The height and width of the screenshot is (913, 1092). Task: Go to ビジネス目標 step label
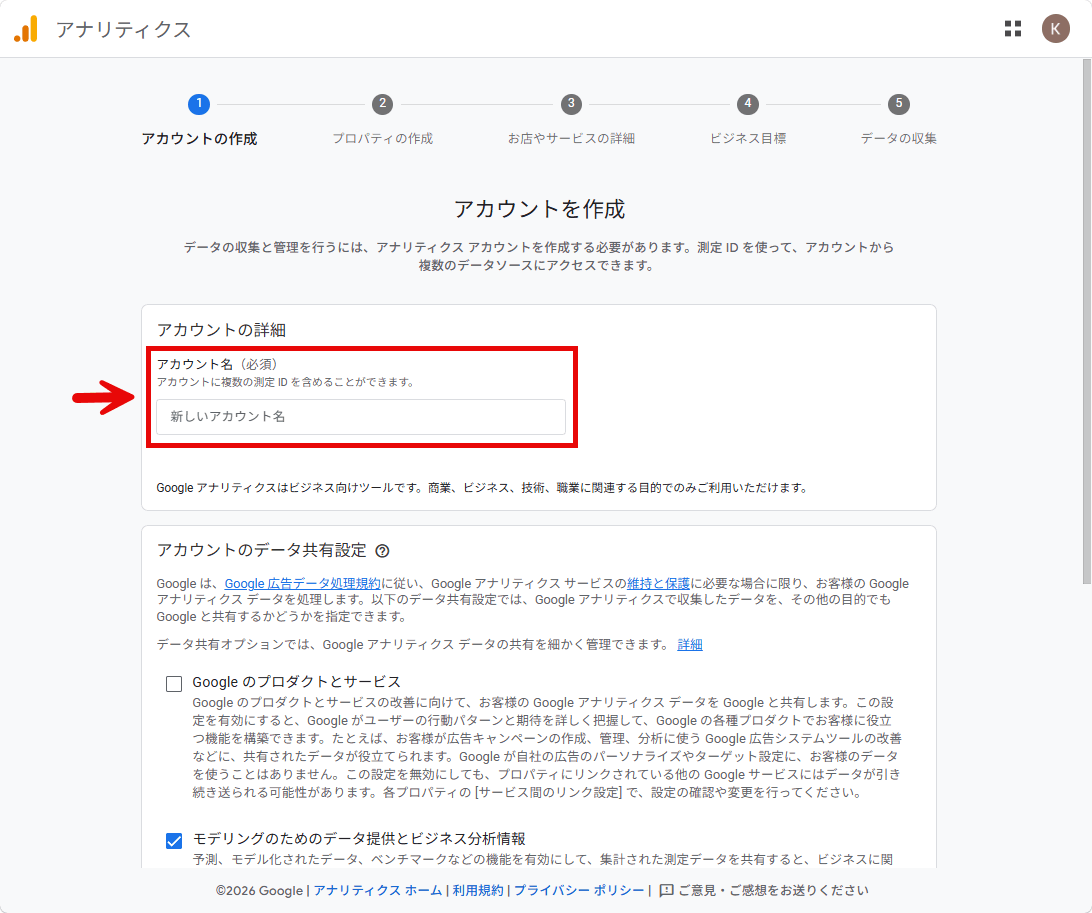(748, 139)
